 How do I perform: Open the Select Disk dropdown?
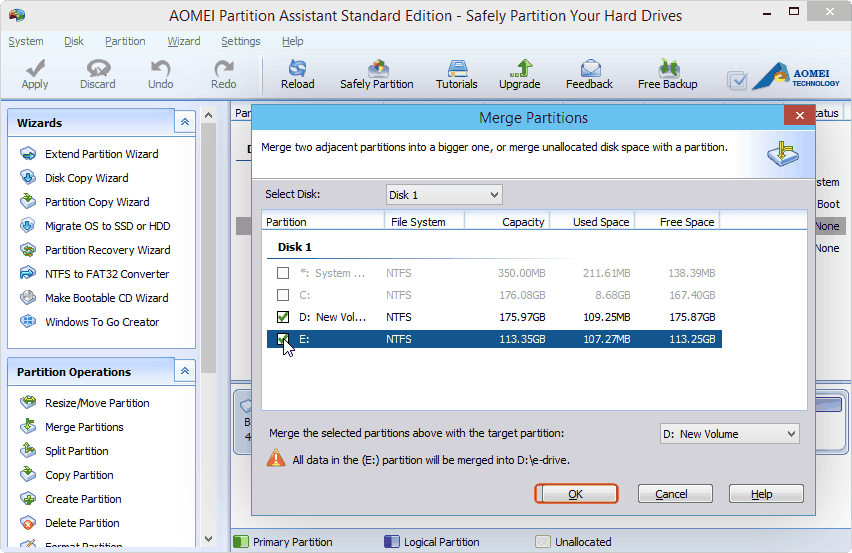coord(444,194)
